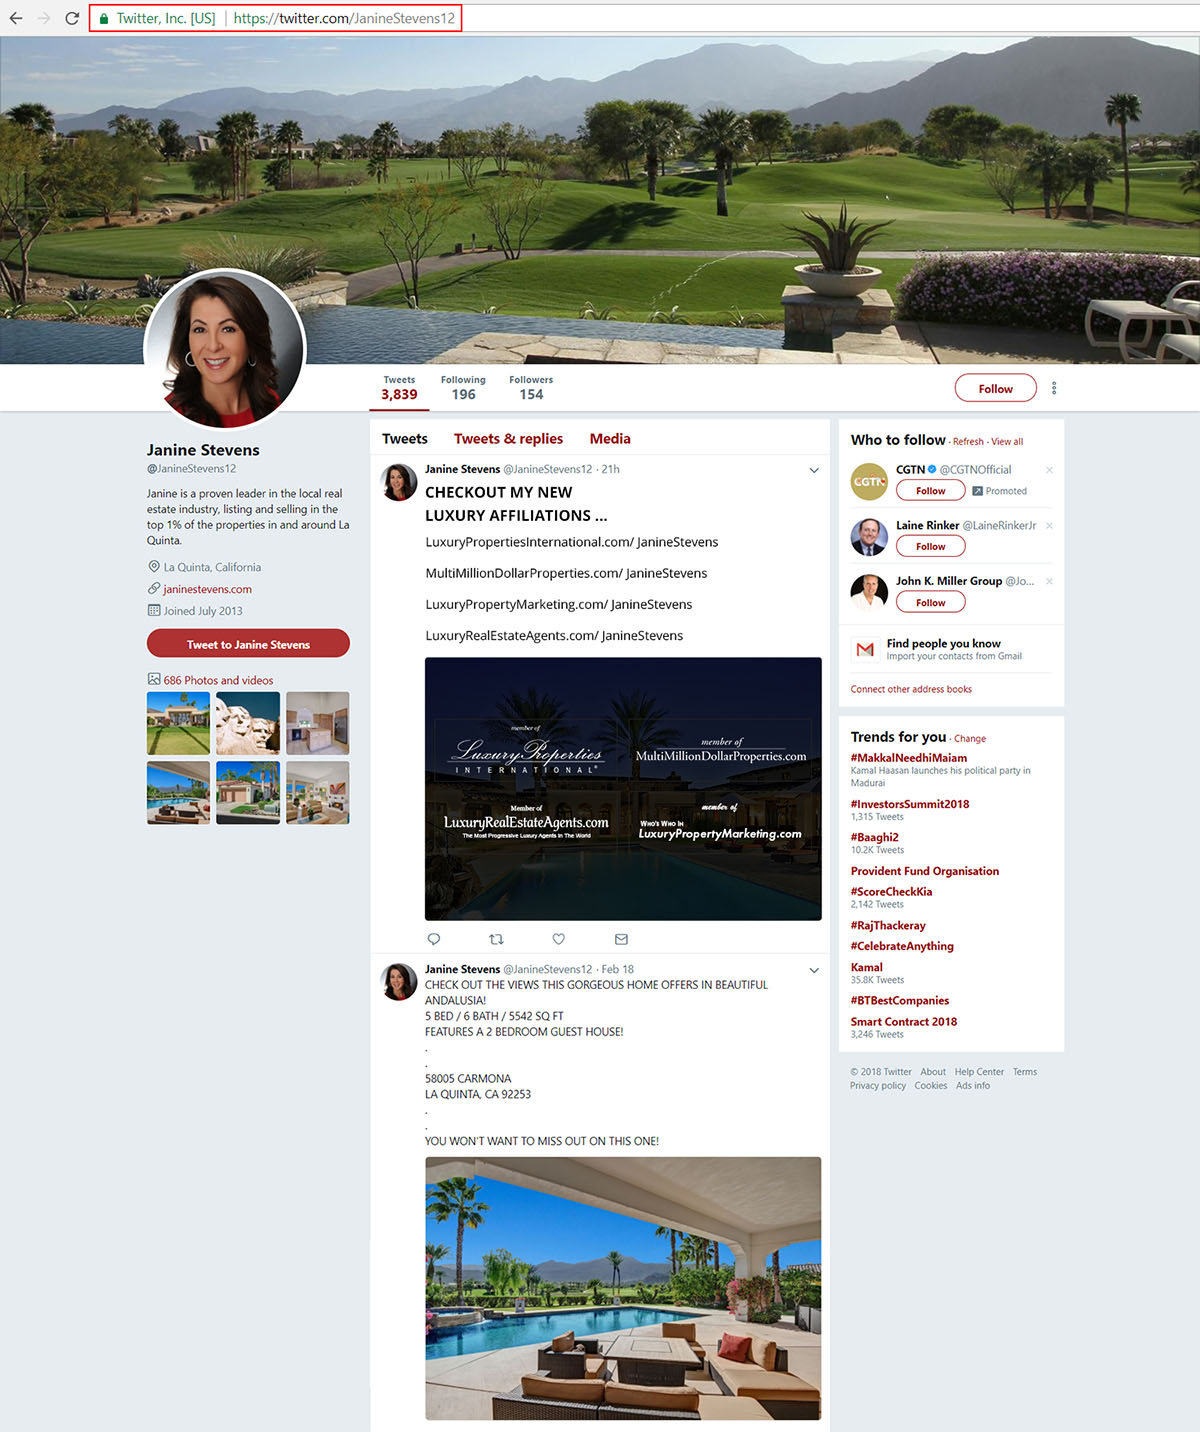
Task: Retweet the luxury affiliations tweet
Action: 496,939
